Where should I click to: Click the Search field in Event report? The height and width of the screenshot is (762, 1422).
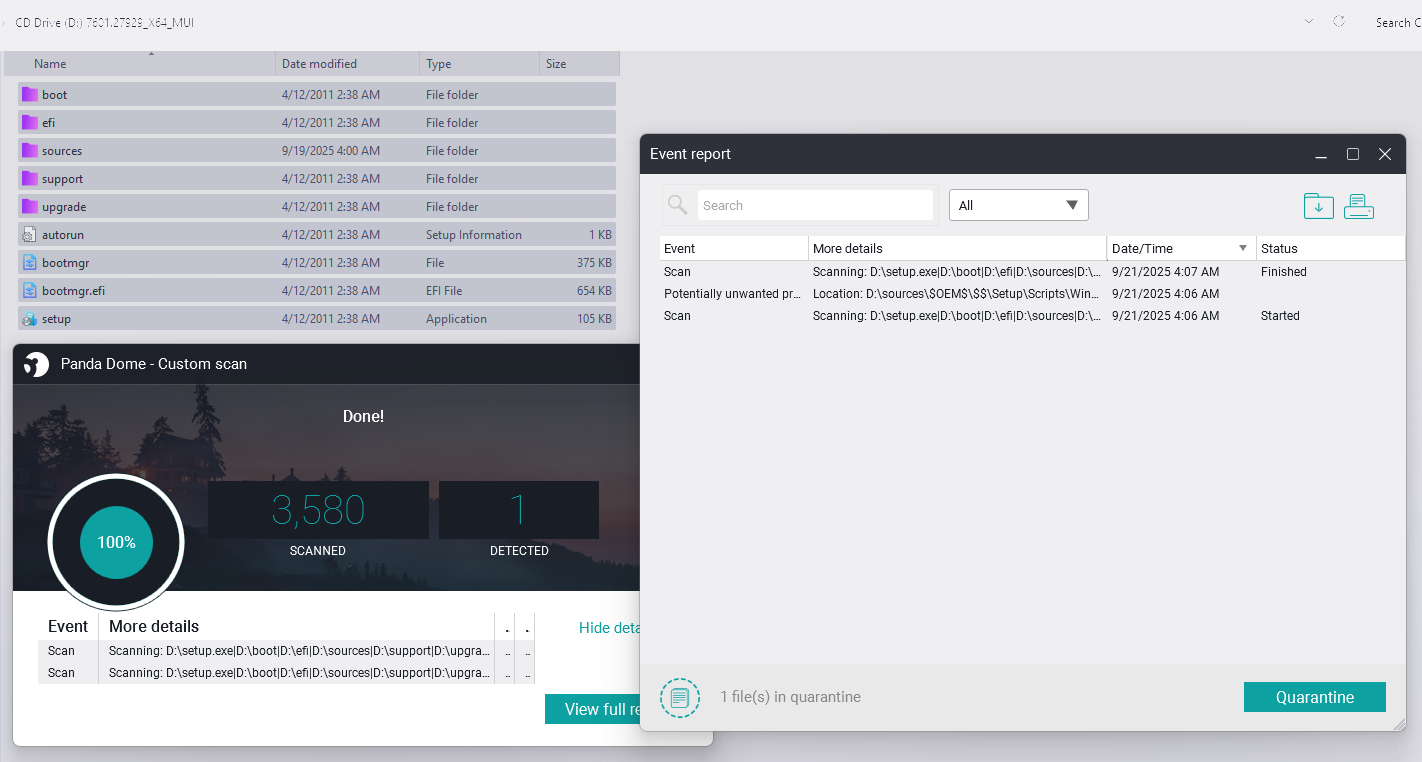(815, 205)
